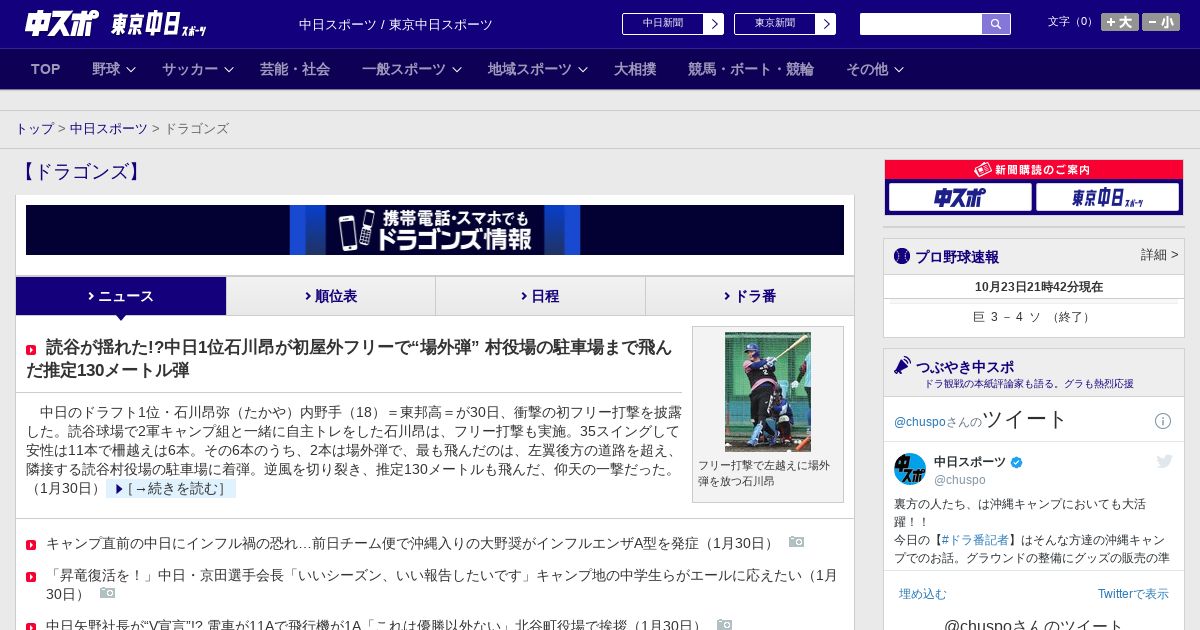Click the Twitterで表示 link
This screenshot has width=1200, height=630.
pos(1133,594)
